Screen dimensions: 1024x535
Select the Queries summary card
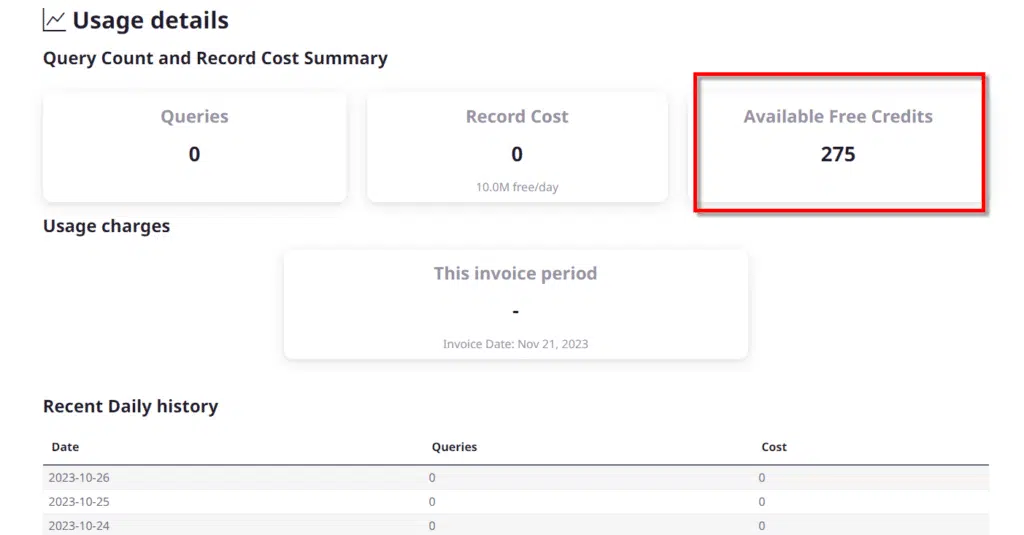pos(194,146)
